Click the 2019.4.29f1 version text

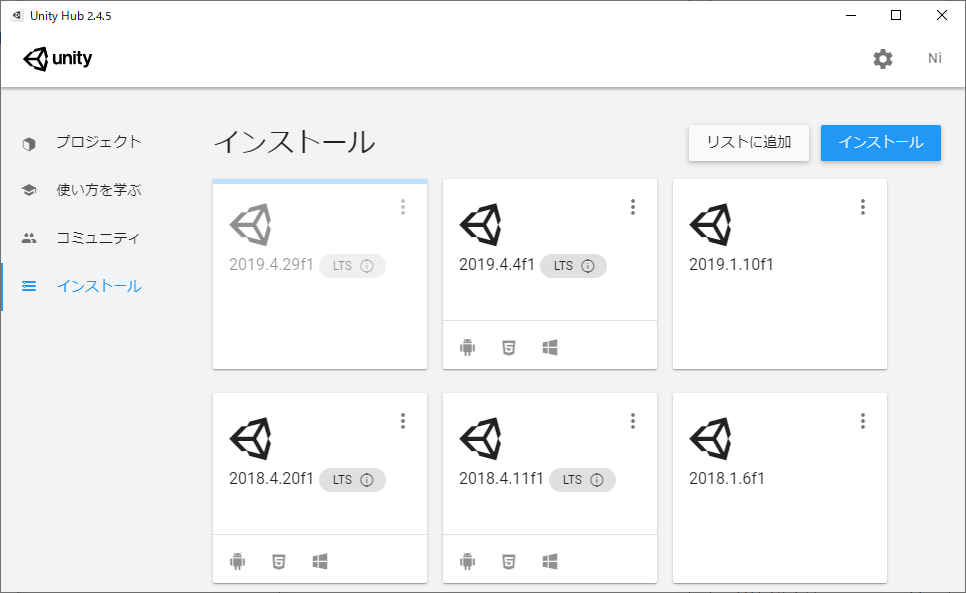coord(271,265)
